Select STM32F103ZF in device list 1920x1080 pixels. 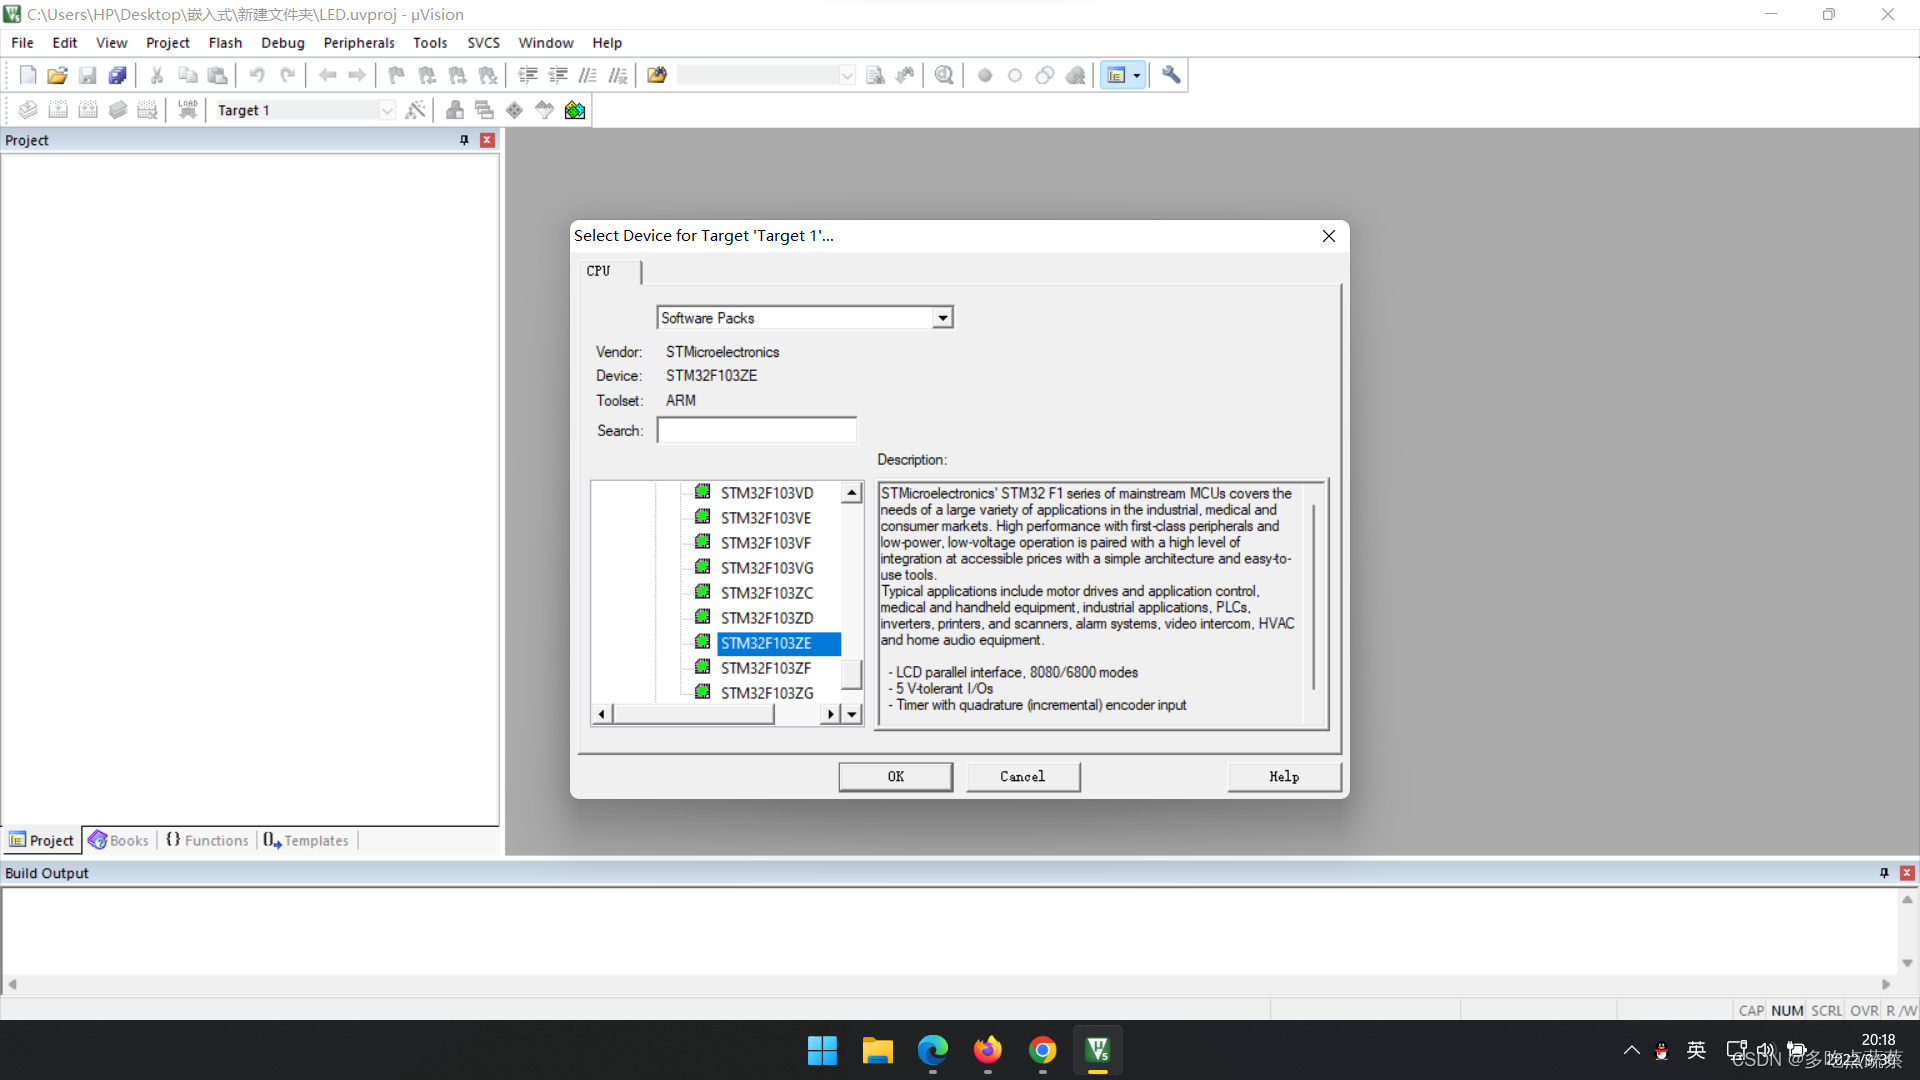point(766,668)
